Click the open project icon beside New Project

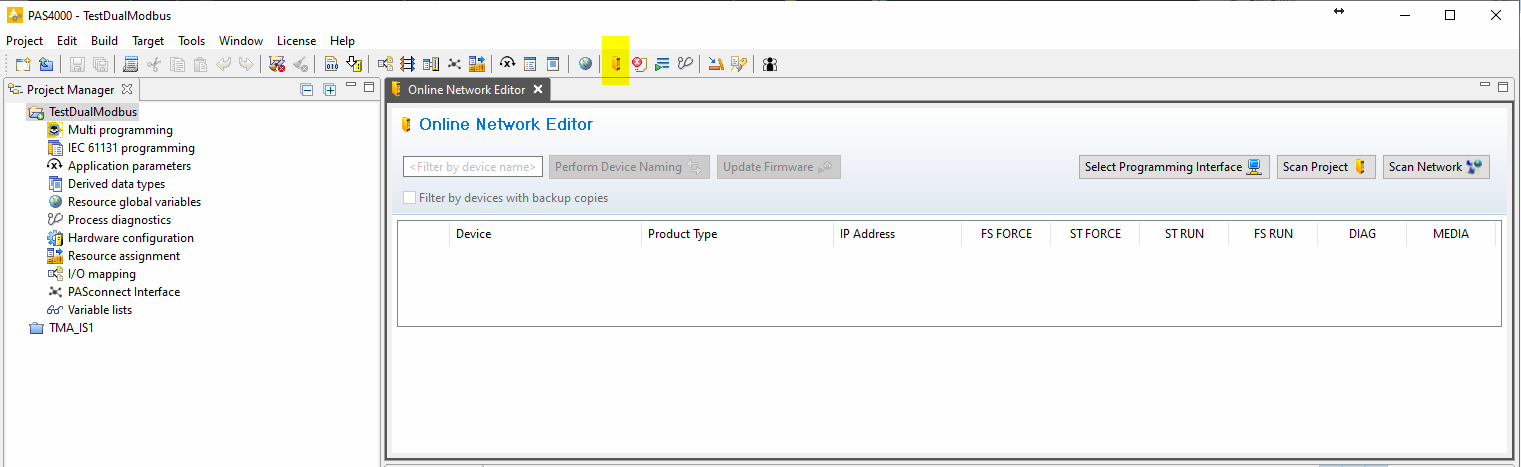point(46,64)
